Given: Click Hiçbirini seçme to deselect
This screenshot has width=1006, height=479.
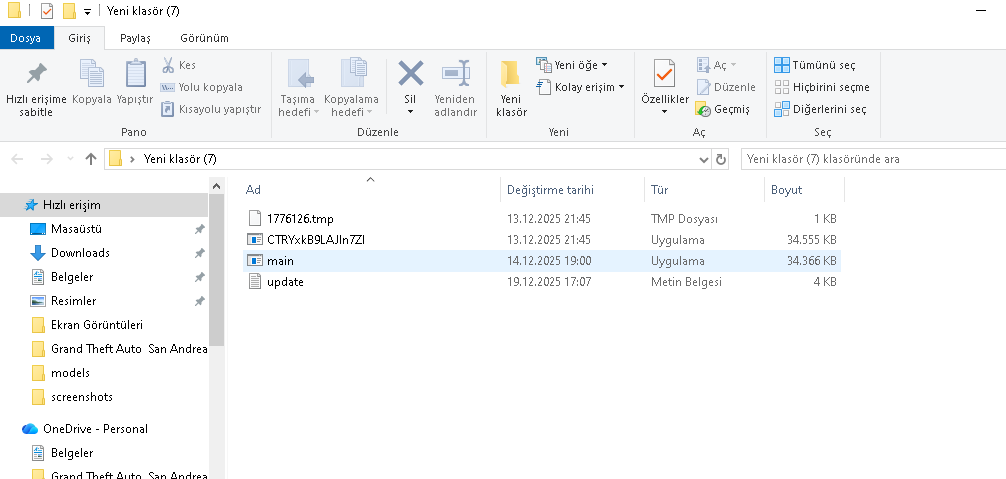Looking at the screenshot, I should pyautogui.click(x=823, y=87).
